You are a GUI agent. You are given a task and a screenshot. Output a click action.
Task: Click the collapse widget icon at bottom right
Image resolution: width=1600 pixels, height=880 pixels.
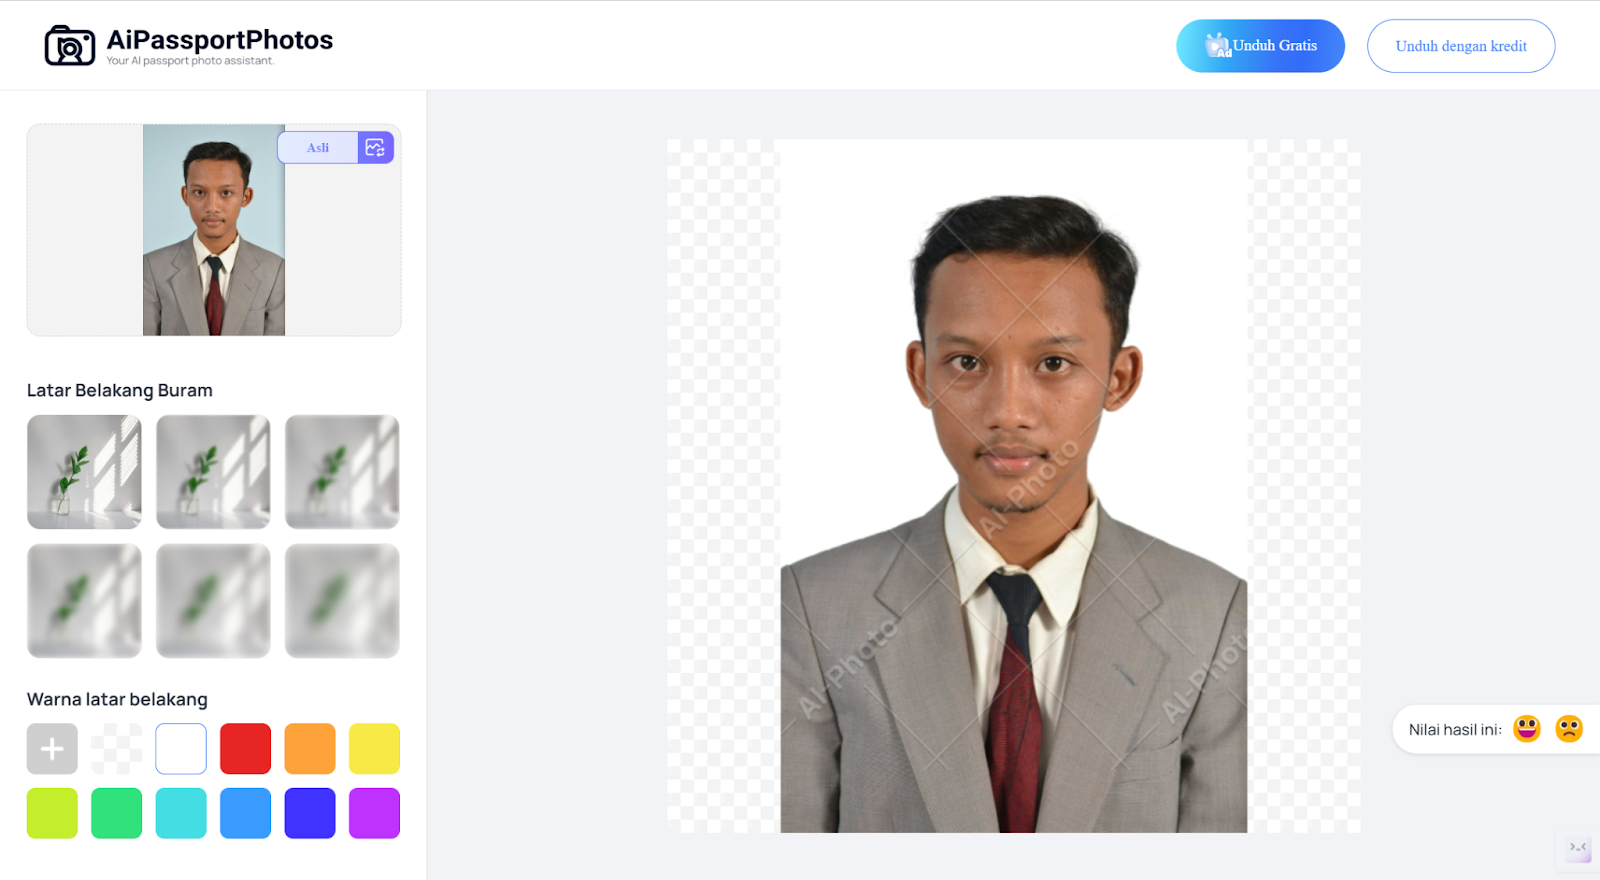[1578, 848]
